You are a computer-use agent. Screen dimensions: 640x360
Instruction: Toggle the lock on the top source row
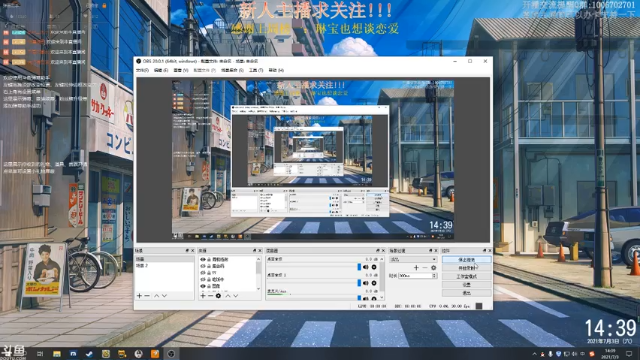pos(209,259)
